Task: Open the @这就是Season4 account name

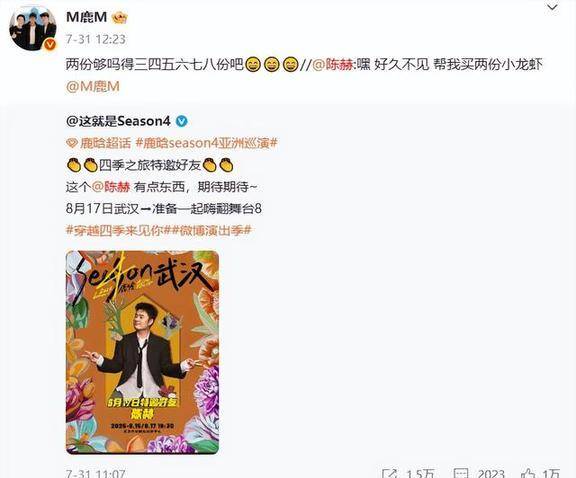Action: tap(118, 121)
